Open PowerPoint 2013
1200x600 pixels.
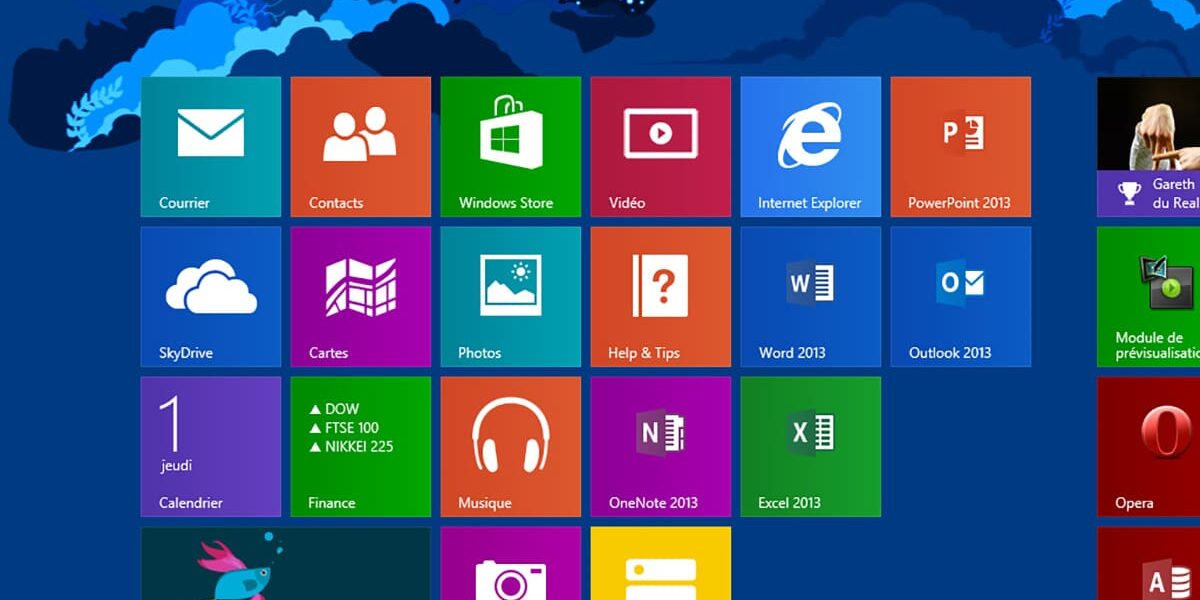pyautogui.click(x=960, y=146)
